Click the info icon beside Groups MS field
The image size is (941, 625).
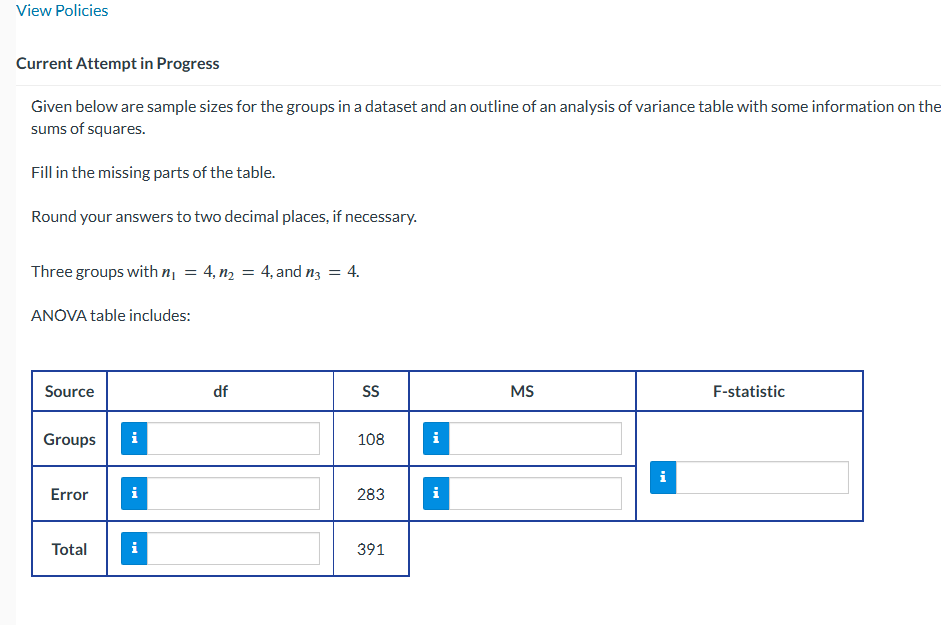click(x=435, y=438)
